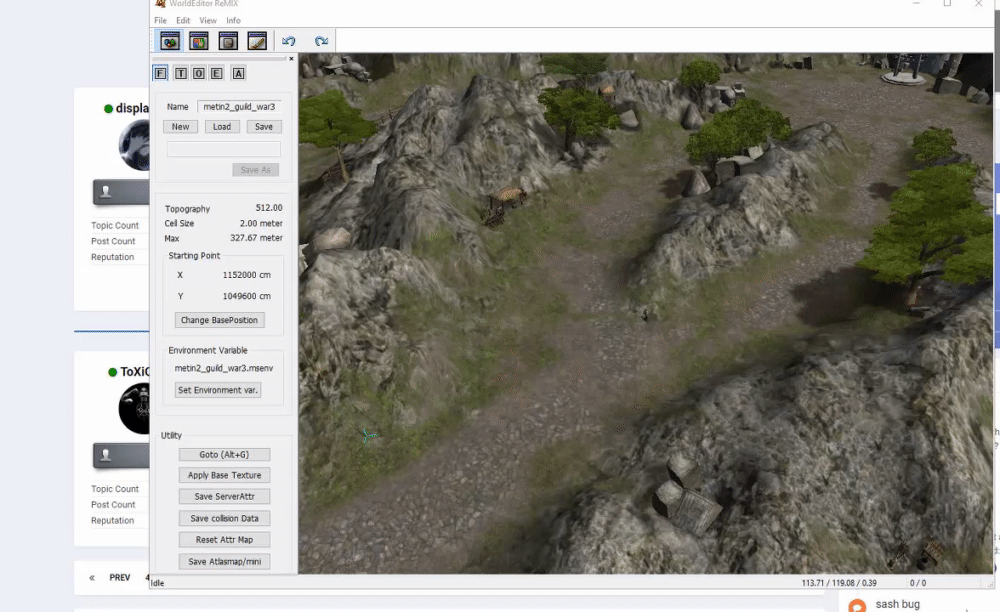Switch to the F page tab
Viewport: 1000px width, 612px height.
pos(161,73)
